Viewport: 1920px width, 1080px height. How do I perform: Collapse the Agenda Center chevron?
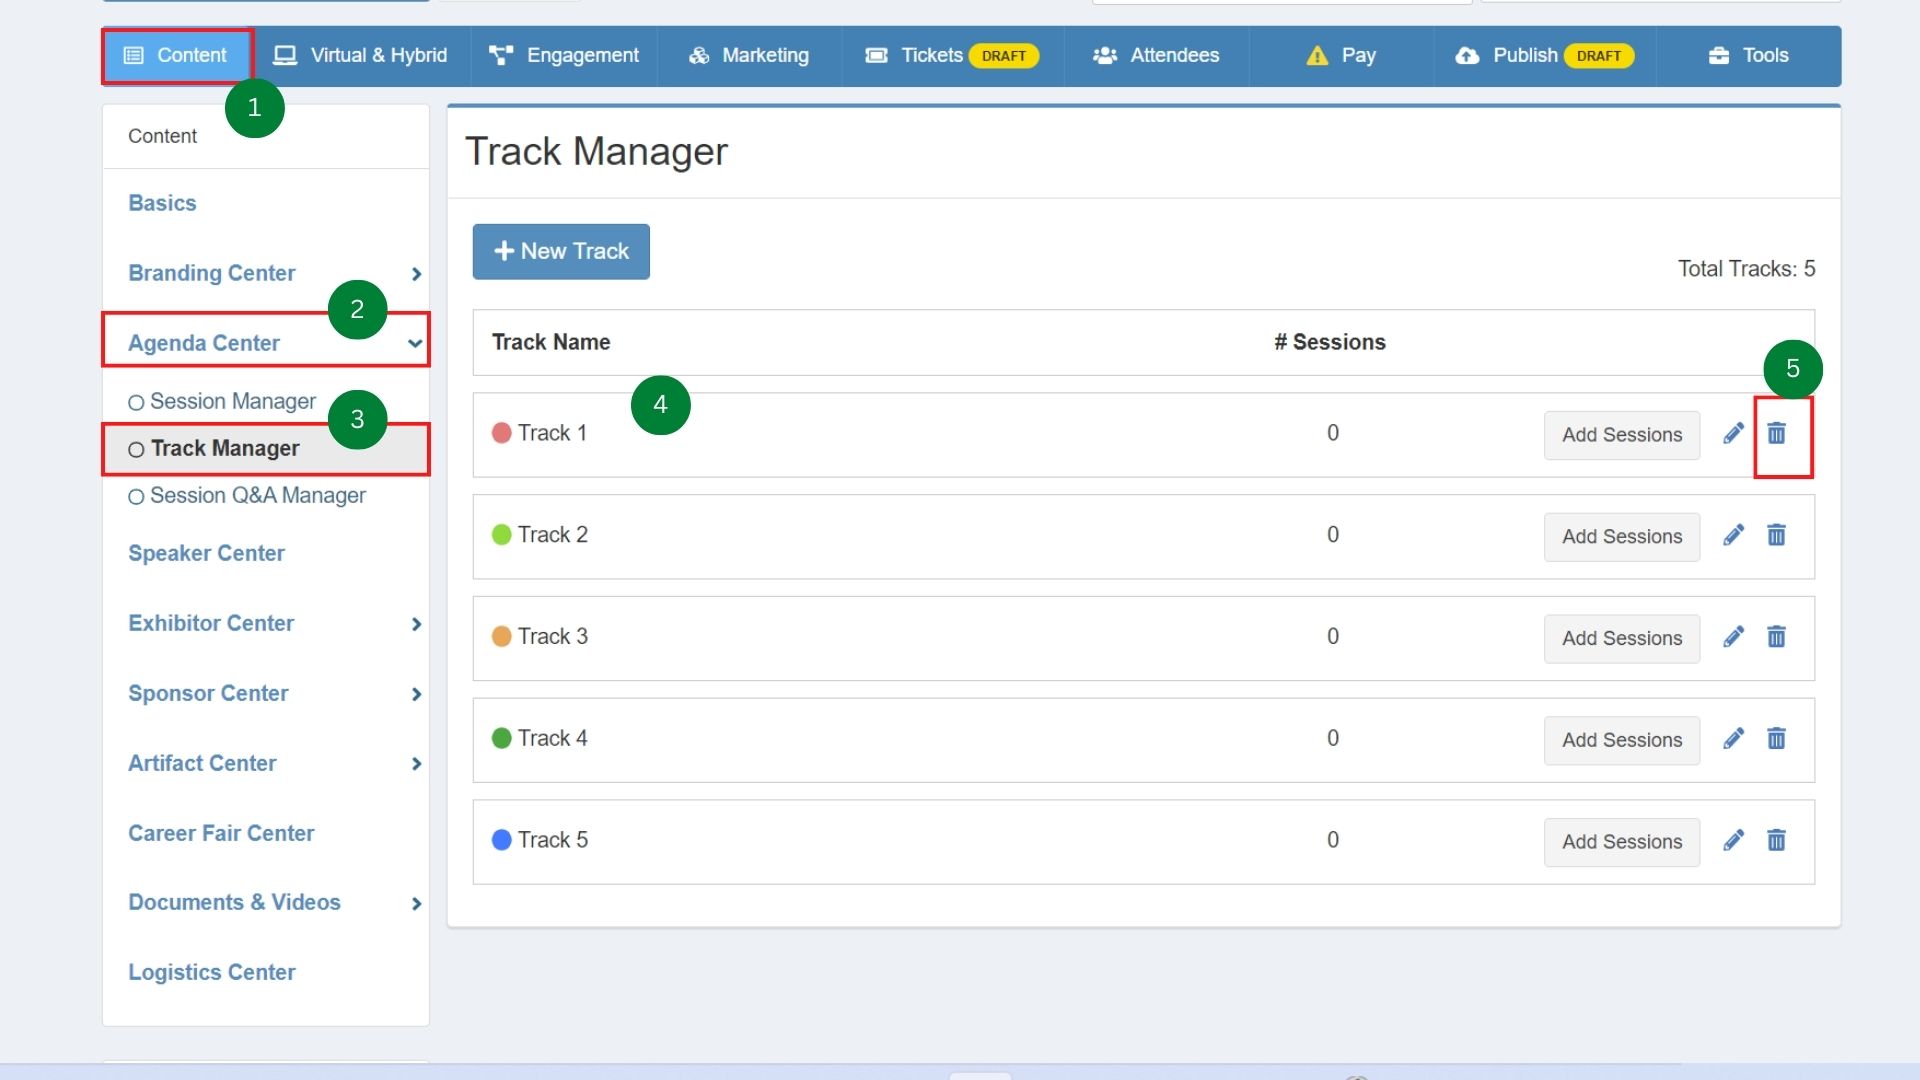[x=415, y=343]
